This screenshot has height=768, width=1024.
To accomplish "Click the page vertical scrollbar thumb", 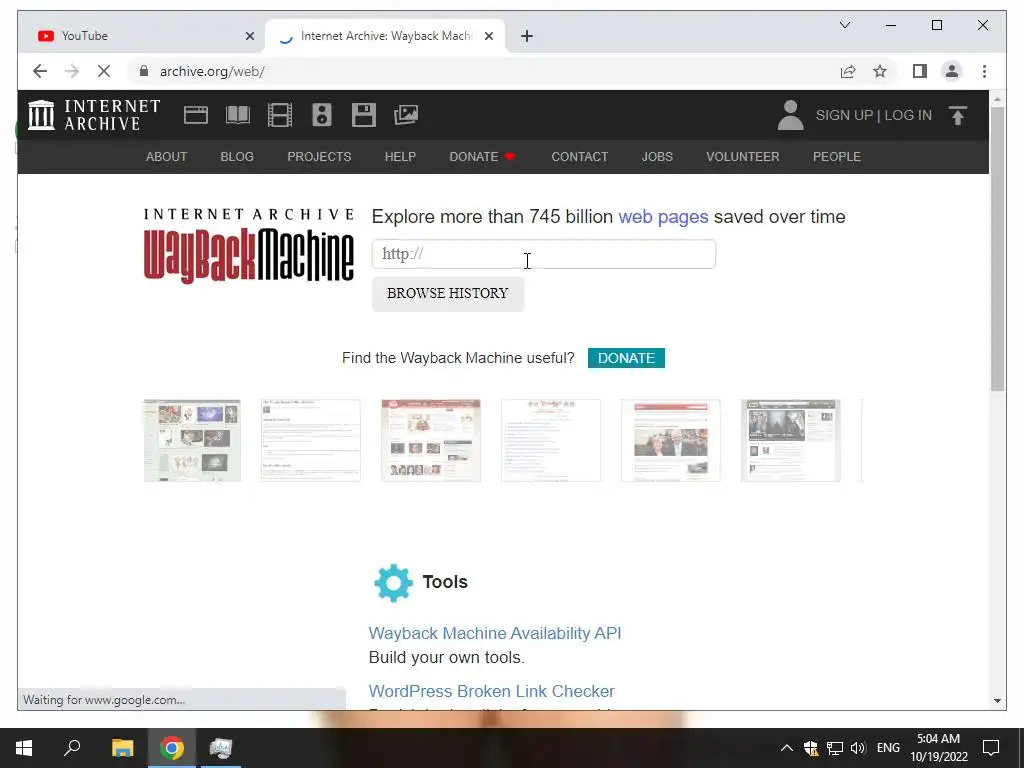I will click(997, 248).
